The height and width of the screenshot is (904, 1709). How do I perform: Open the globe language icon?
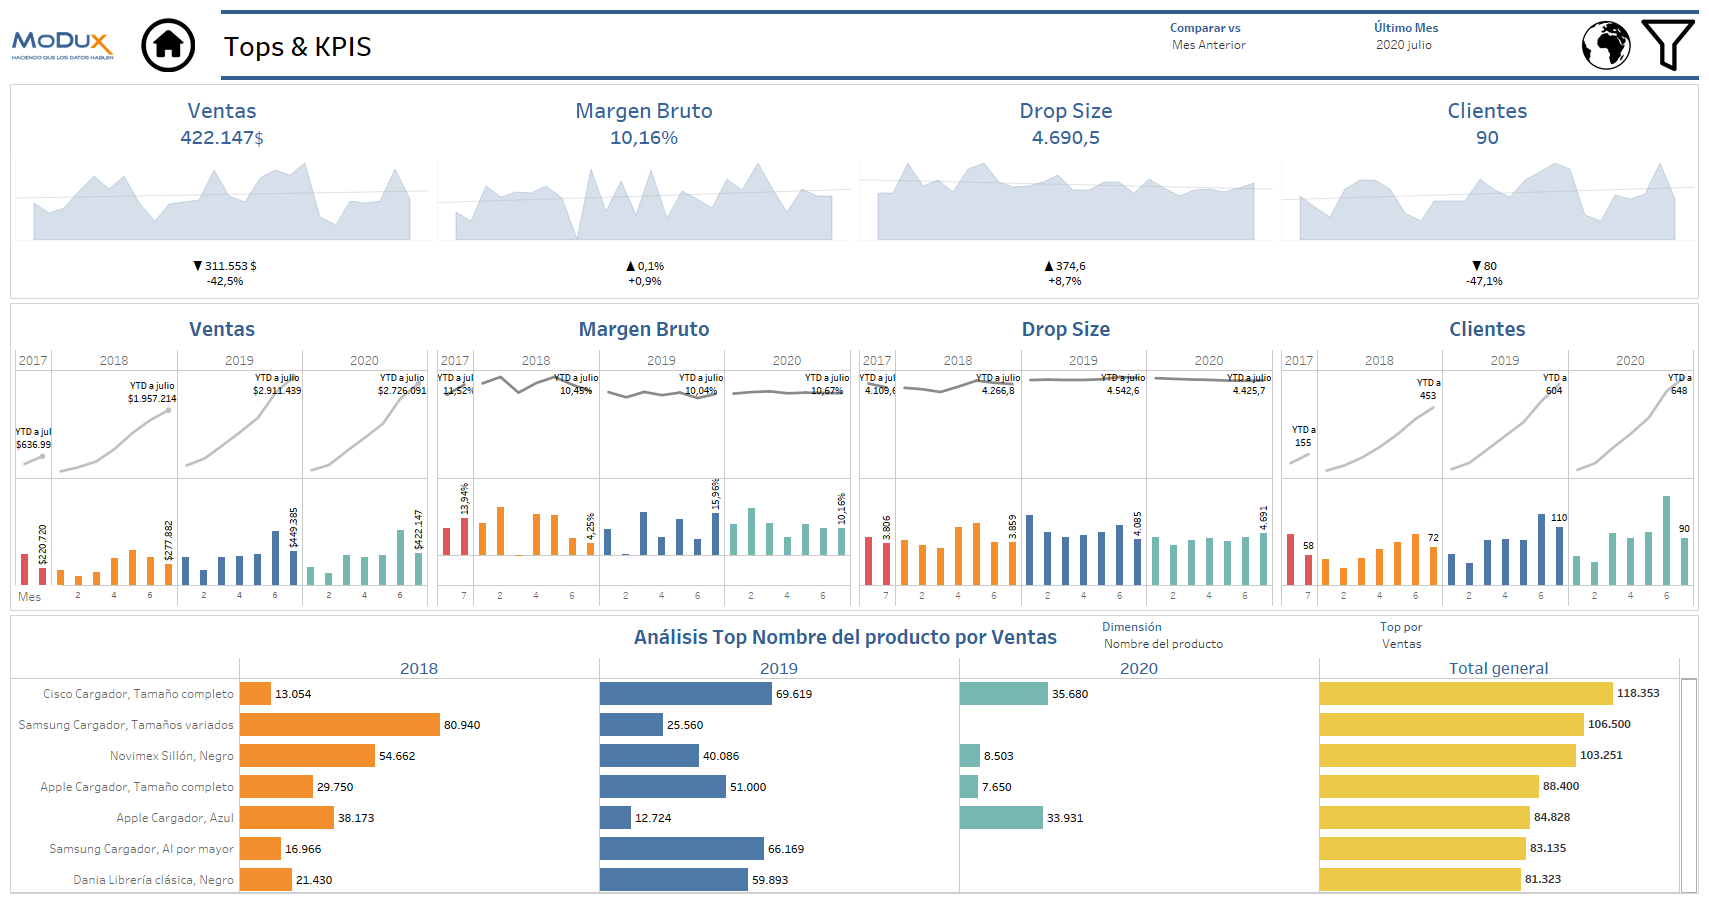pyautogui.click(x=1606, y=44)
